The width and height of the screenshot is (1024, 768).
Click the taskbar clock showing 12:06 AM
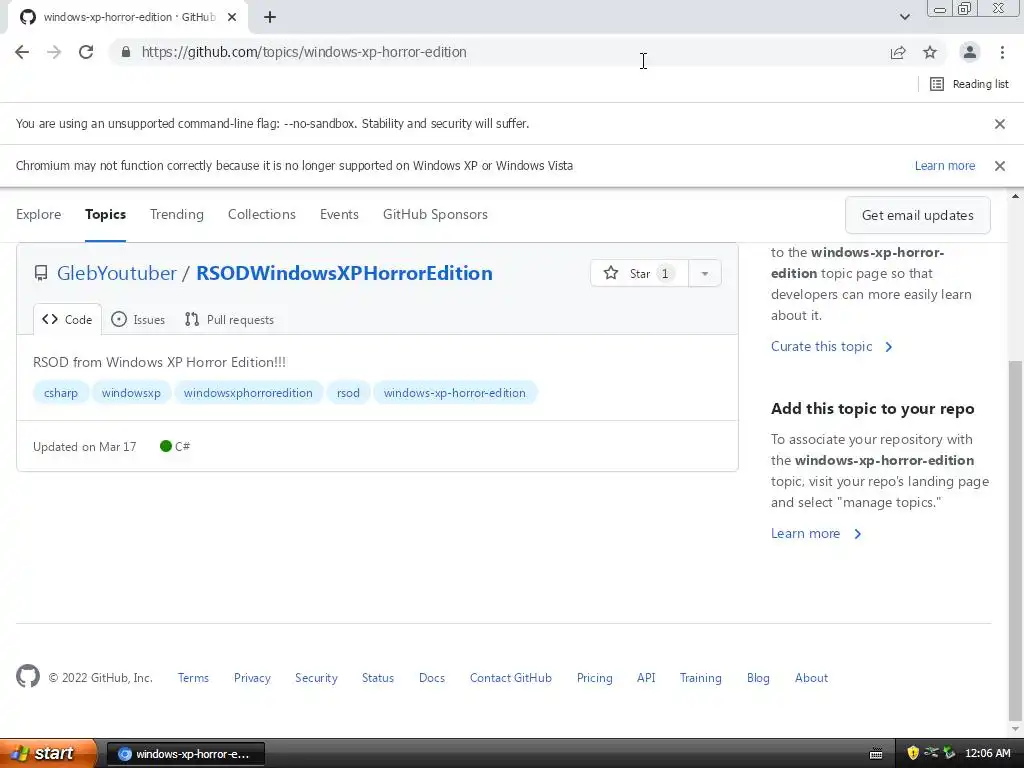tap(987, 754)
